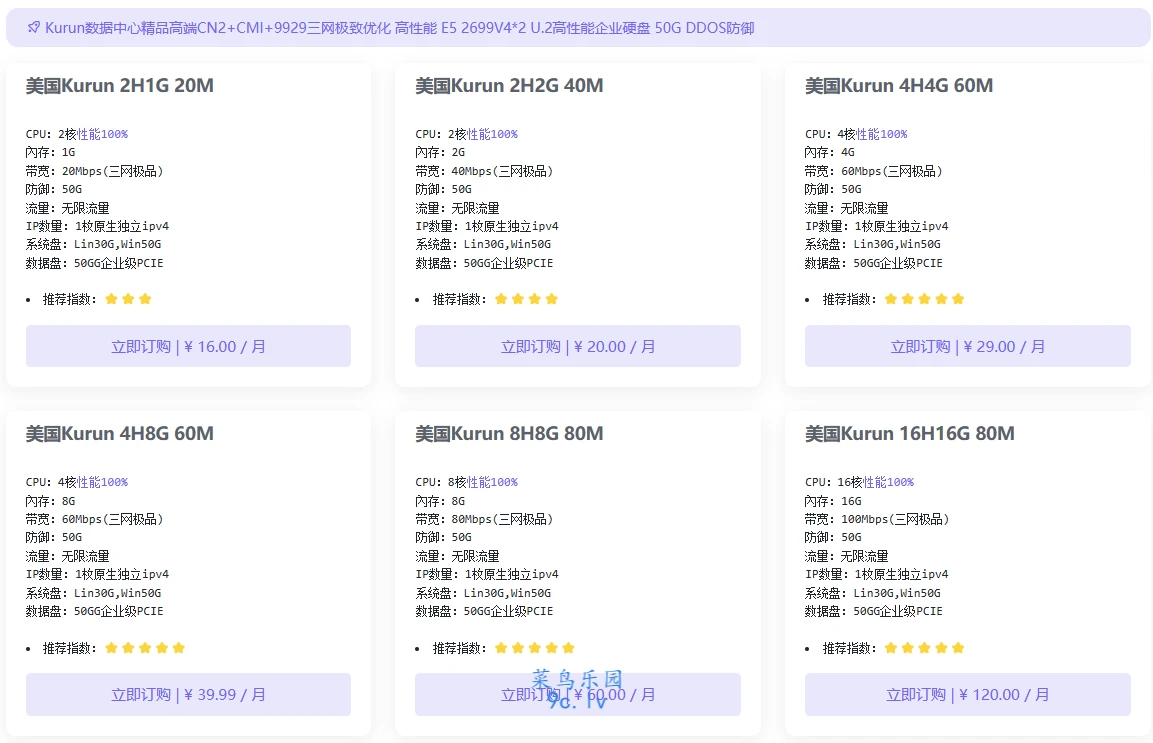Click the 美国Kurun 4H4G 60M title
The height and width of the screenshot is (743, 1153).
(x=899, y=85)
